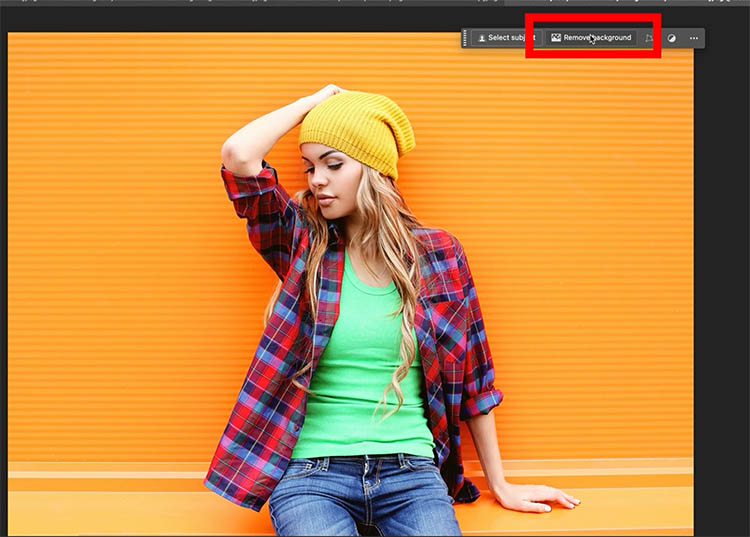This screenshot has width=750, height=537.
Task: Click the Remove background button
Action: 591,38
